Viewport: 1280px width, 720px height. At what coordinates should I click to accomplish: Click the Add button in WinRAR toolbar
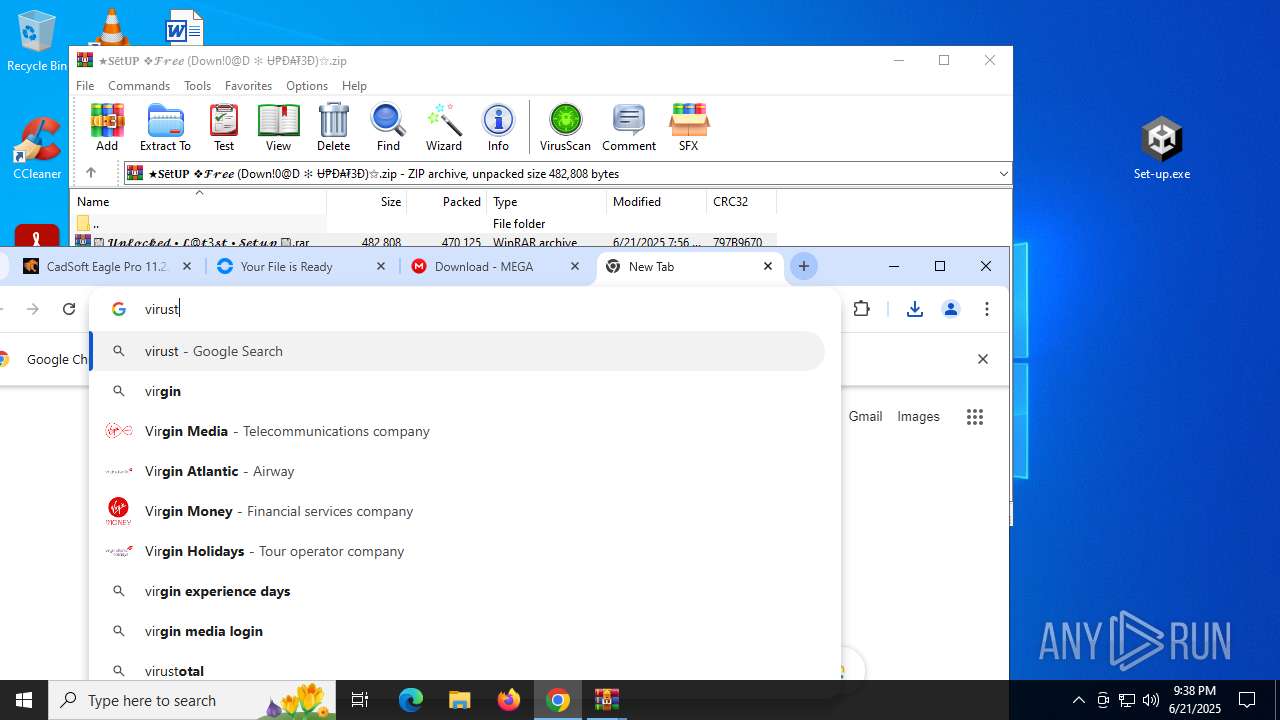tap(107, 127)
